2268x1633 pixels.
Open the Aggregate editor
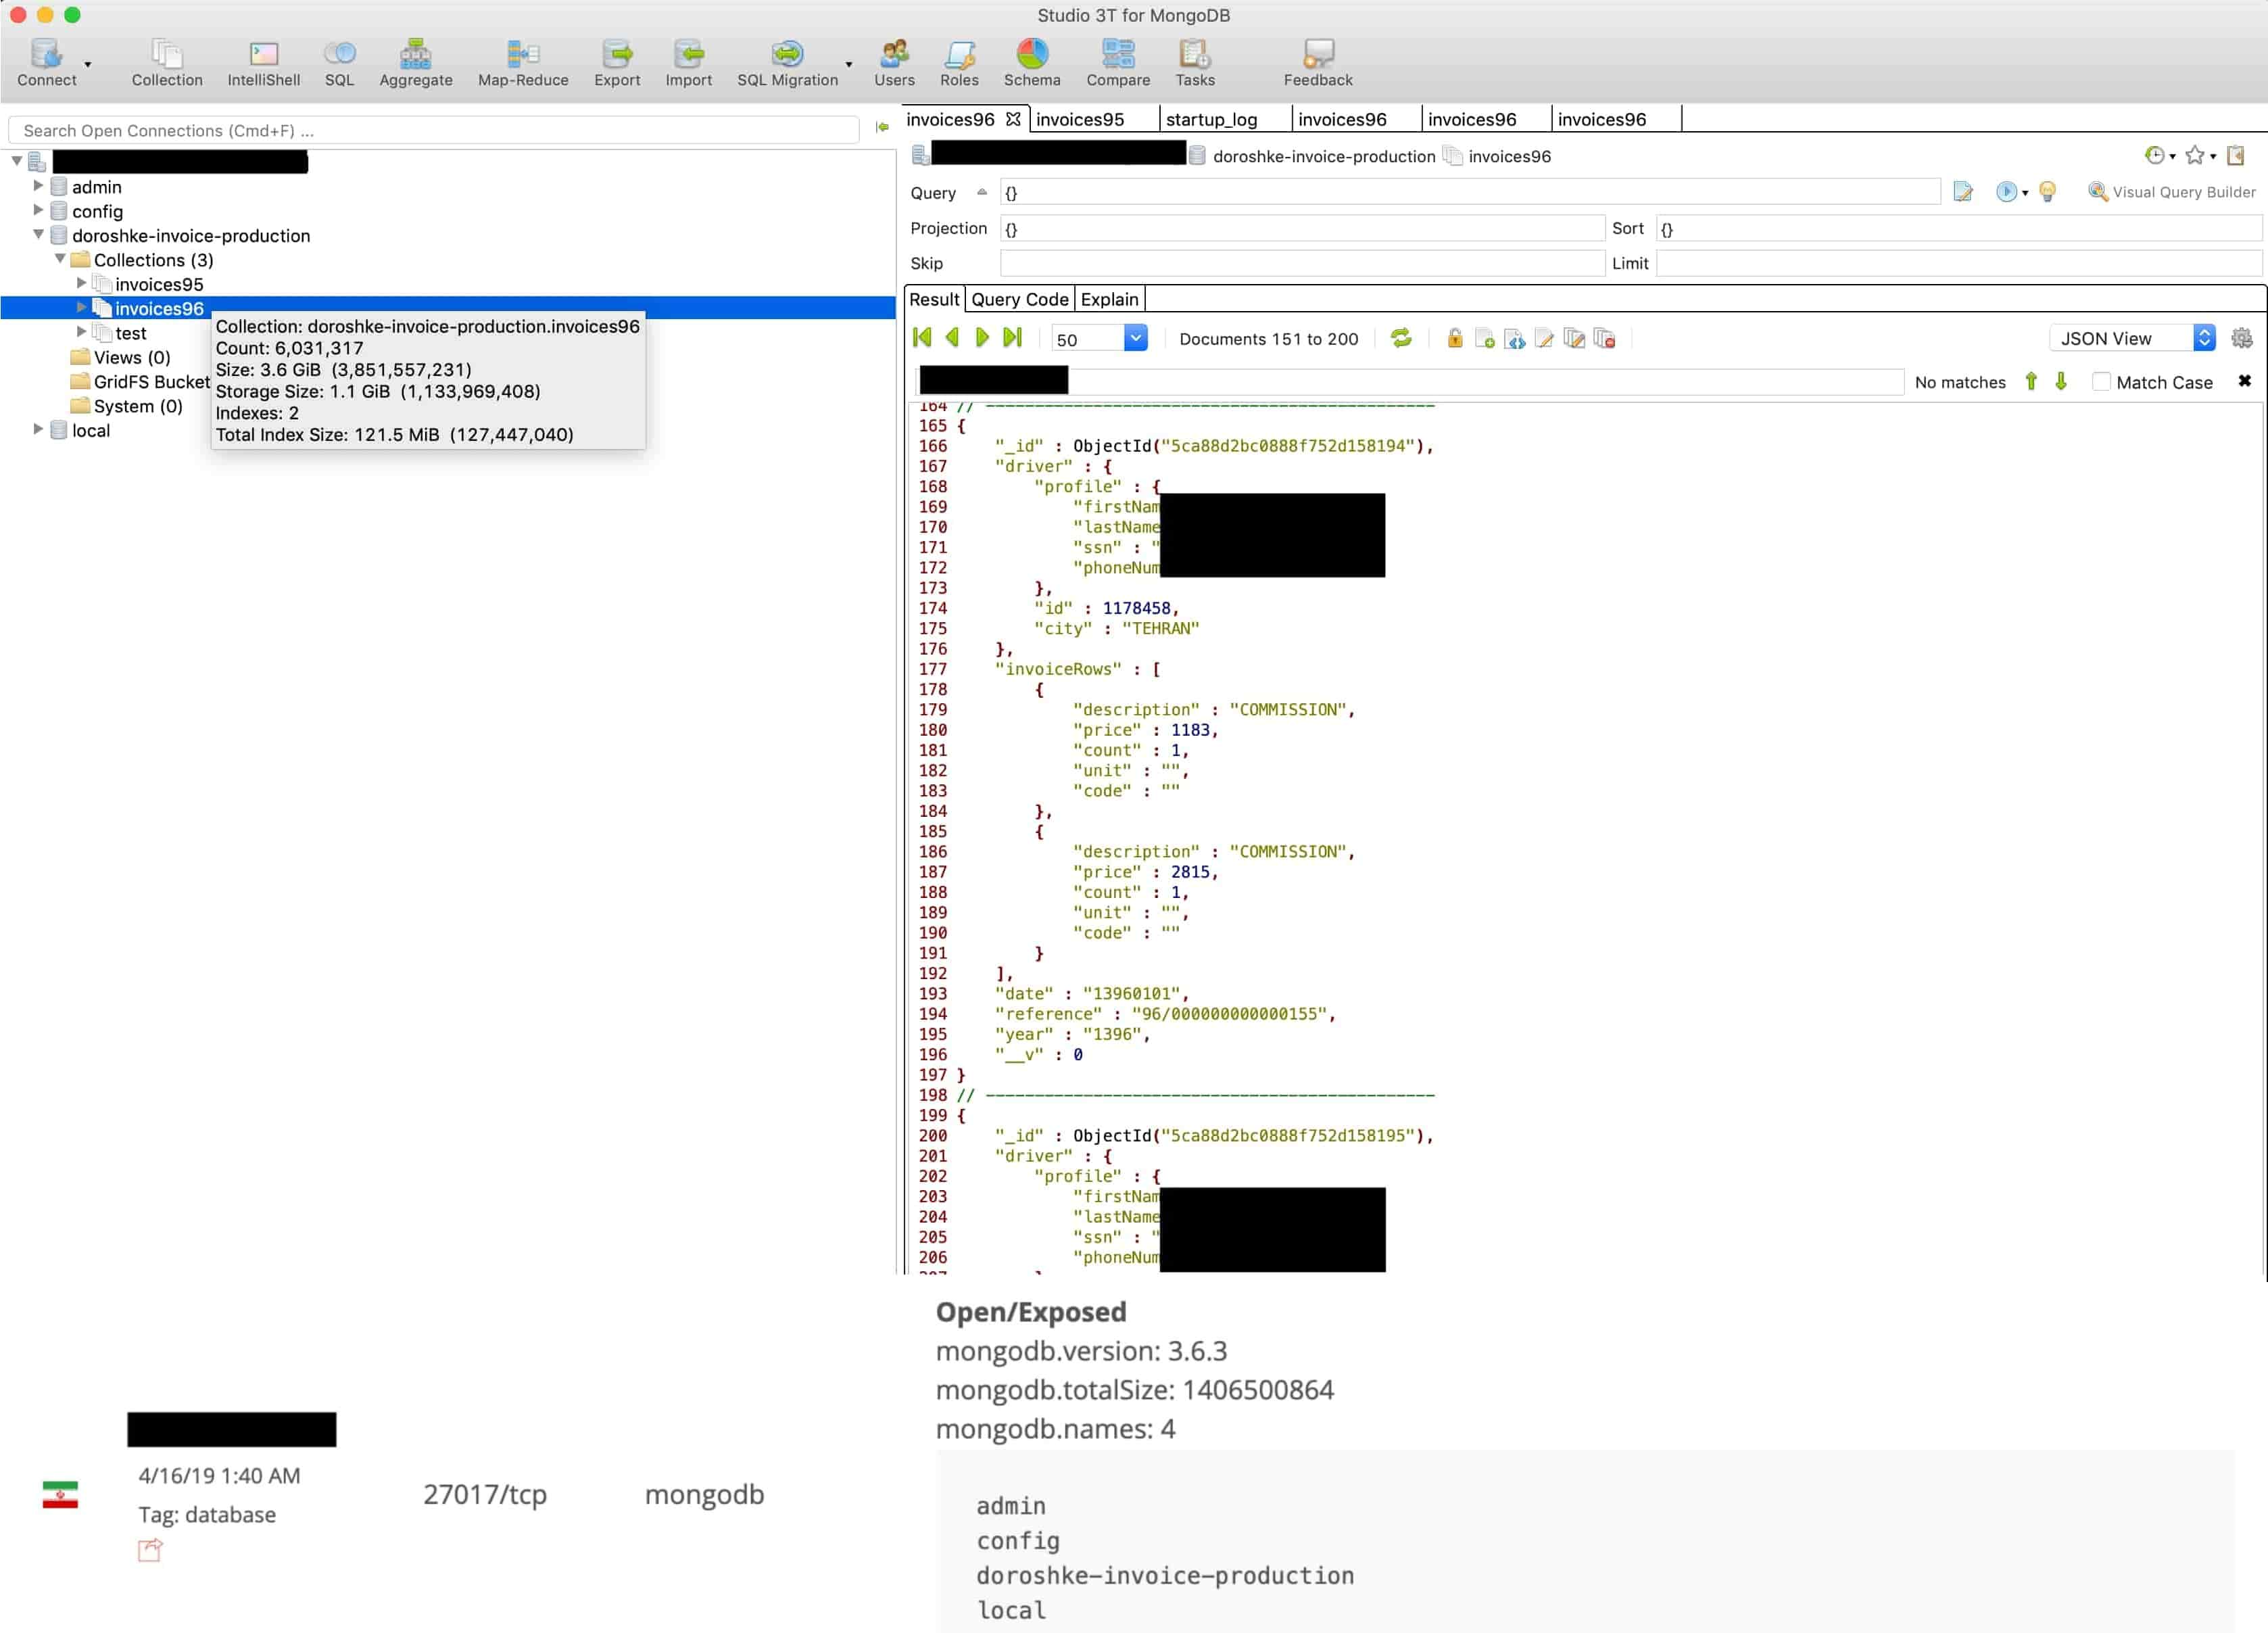415,62
